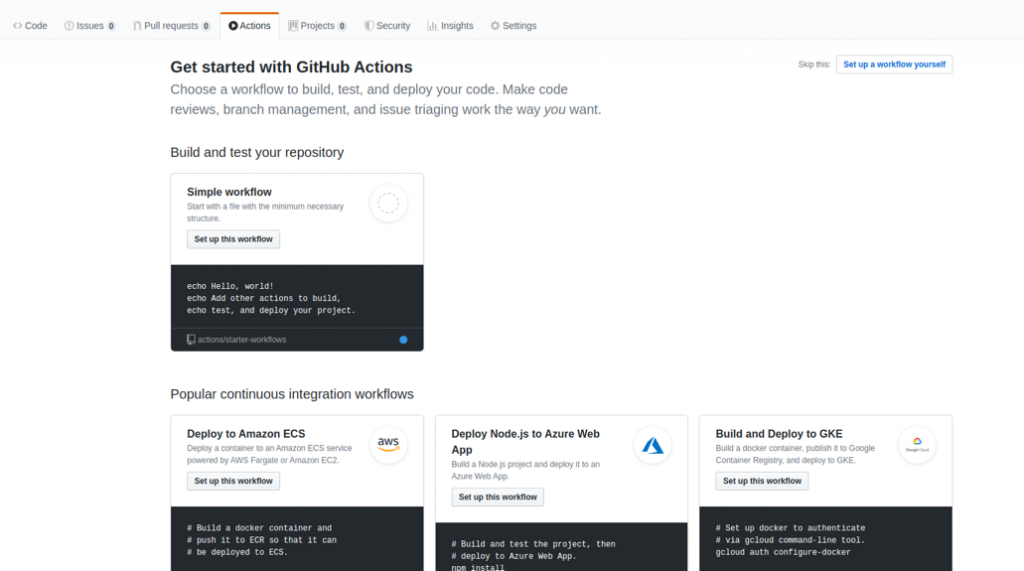The image size is (1024, 571).
Task: Click the Actions play icon
Action: pos(233,25)
